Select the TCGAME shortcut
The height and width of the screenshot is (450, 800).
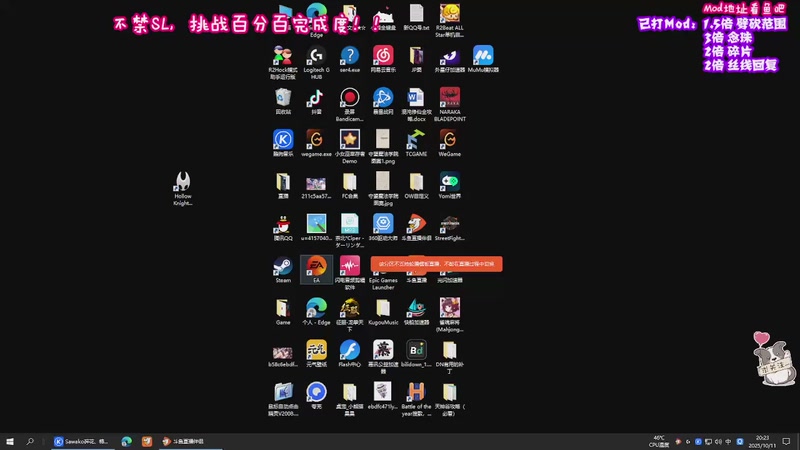coord(416,143)
